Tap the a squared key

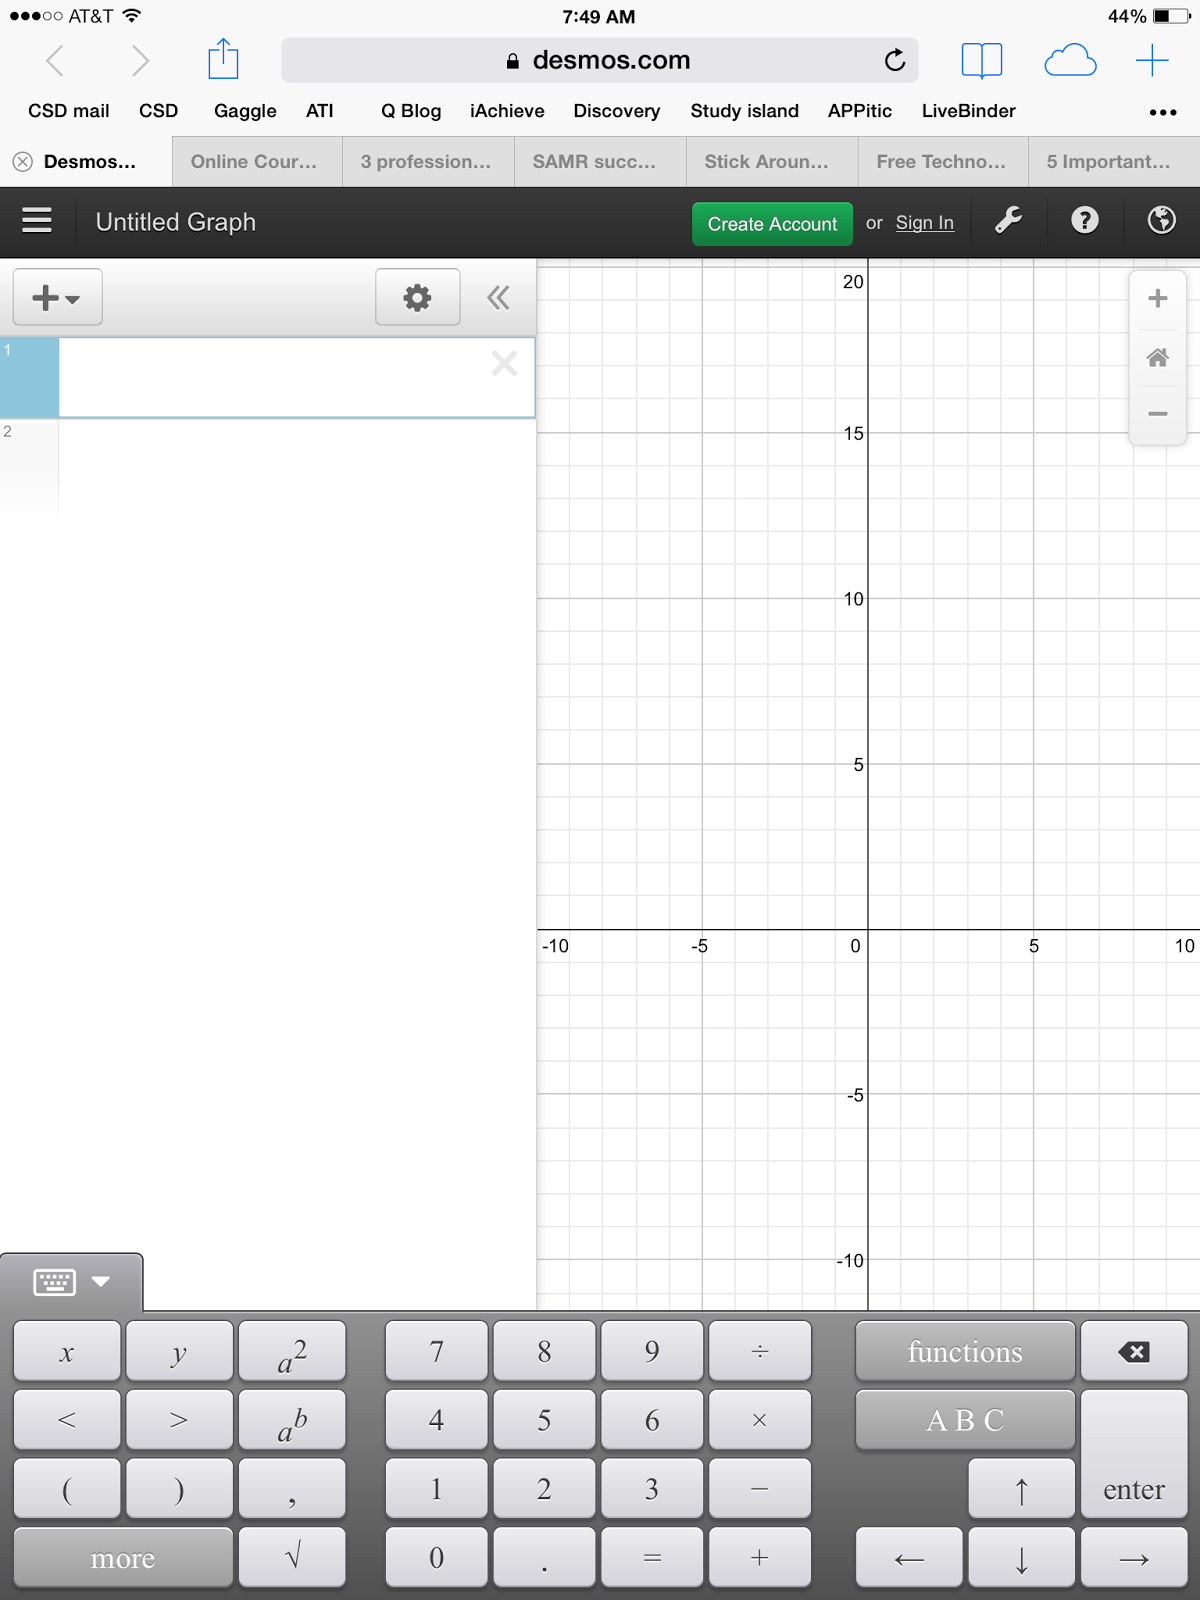click(292, 1352)
